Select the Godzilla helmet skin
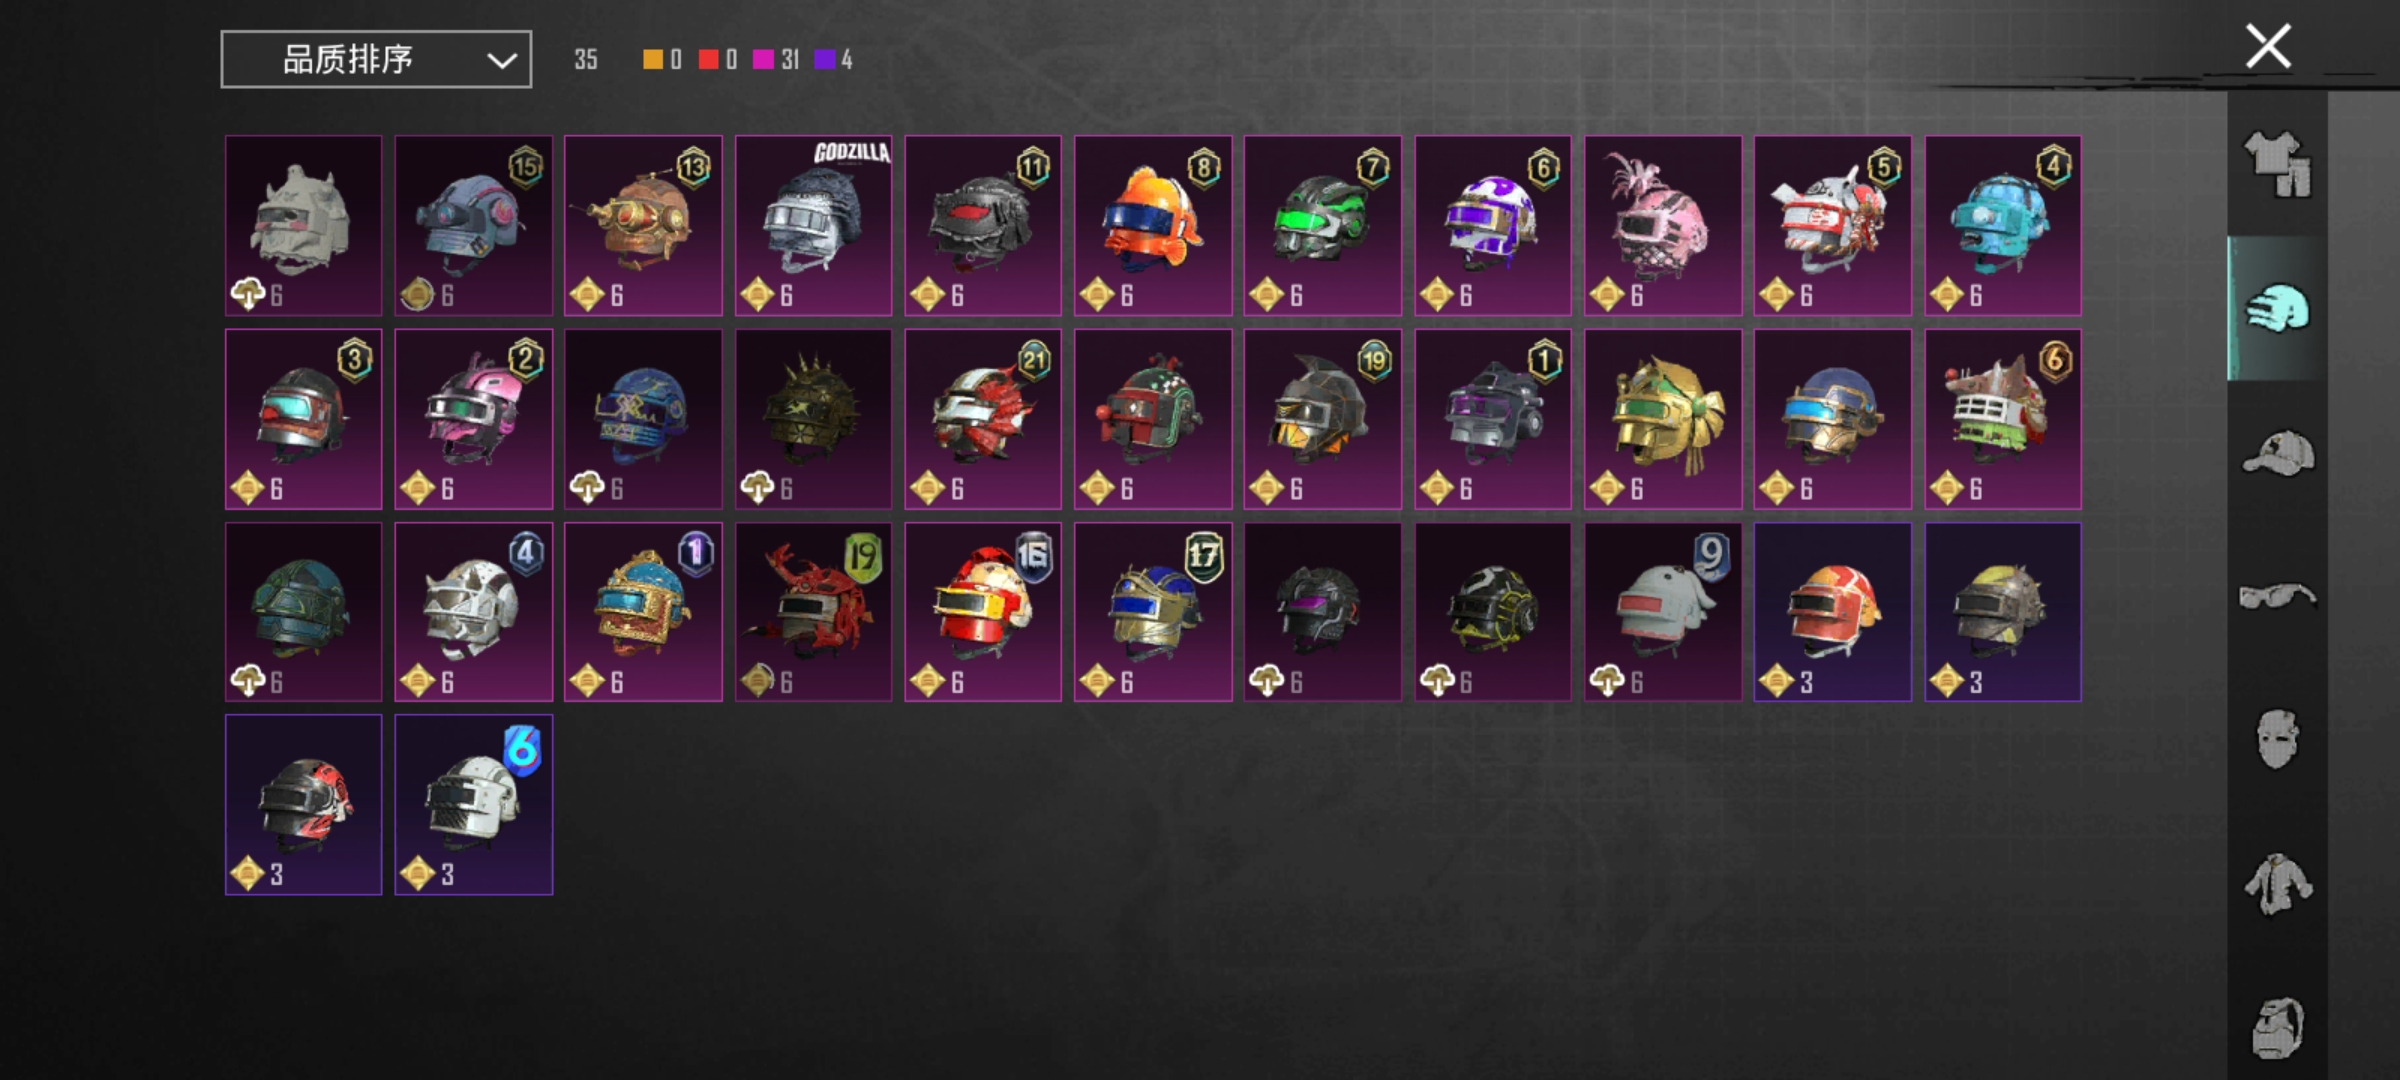The height and width of the screenshot is (1080, 2400). [x=813, y=226]
